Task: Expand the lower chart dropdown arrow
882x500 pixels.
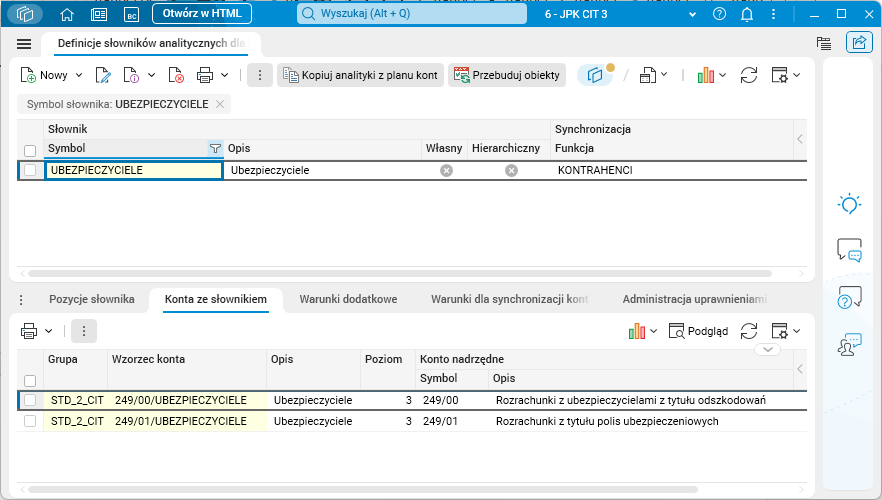Action: [x=653, y=331]
